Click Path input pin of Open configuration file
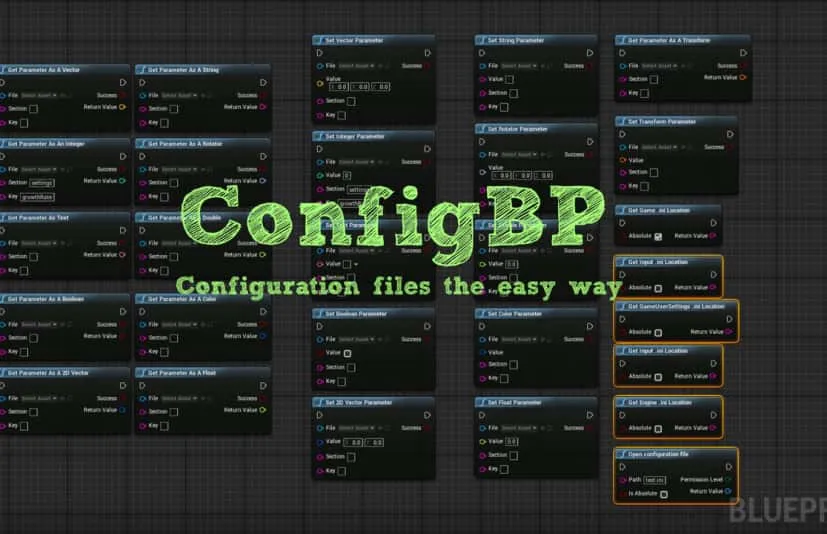The height and width of the screenshot is (534, 827). (623, 480)
